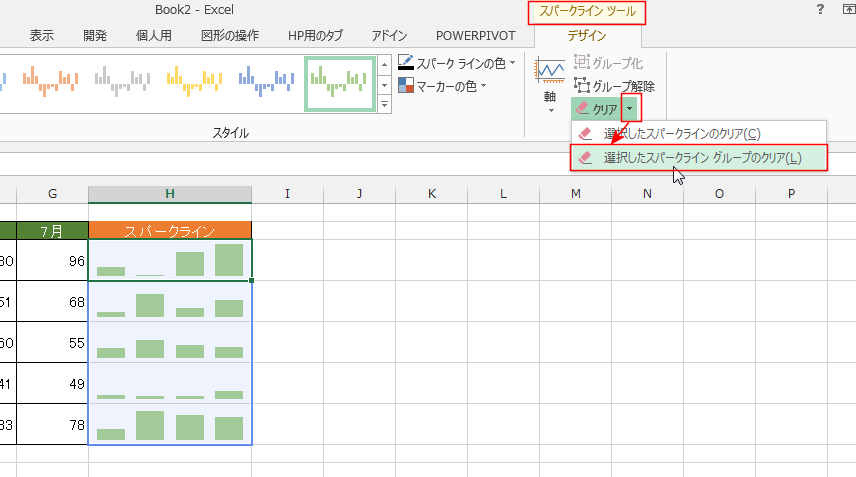The height and width of the screenshot is (477, 856).
Task: Open Excel help question mark
Action: pos(820,9)
